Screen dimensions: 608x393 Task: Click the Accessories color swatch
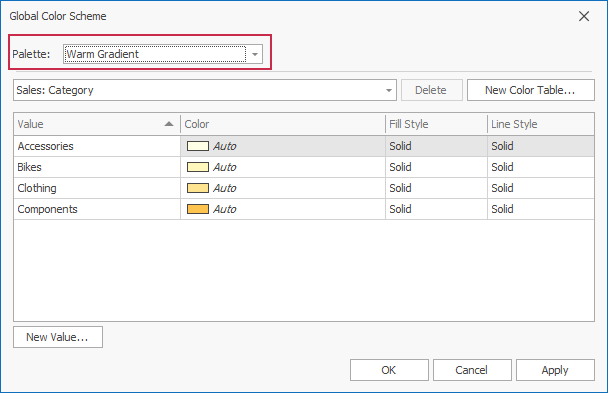[198, 146]
